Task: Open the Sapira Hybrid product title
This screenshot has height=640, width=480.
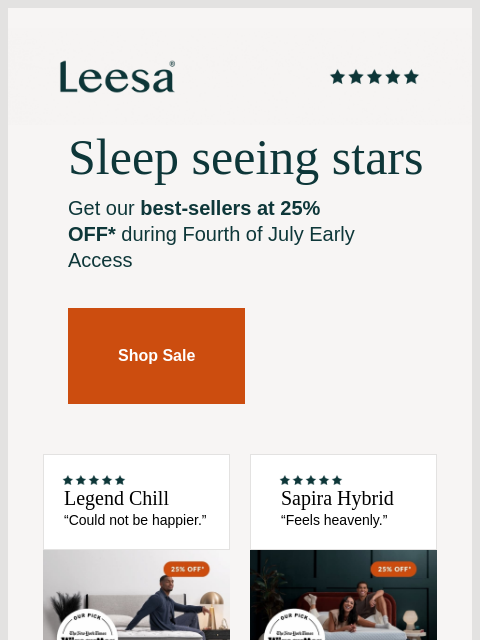Action: click(x=337, y=499)
